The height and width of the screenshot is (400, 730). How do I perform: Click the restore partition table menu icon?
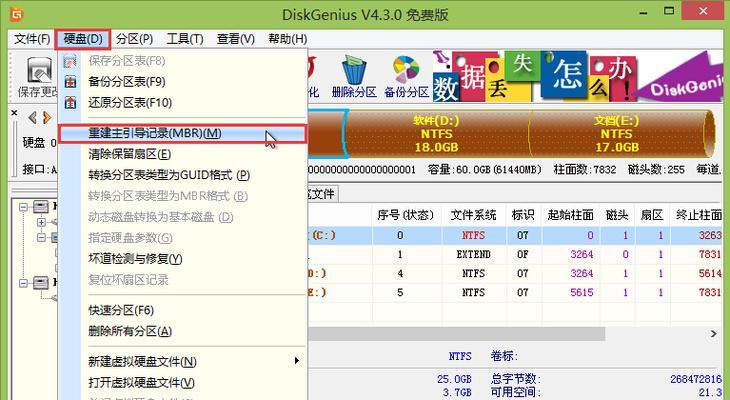point(70,102)
